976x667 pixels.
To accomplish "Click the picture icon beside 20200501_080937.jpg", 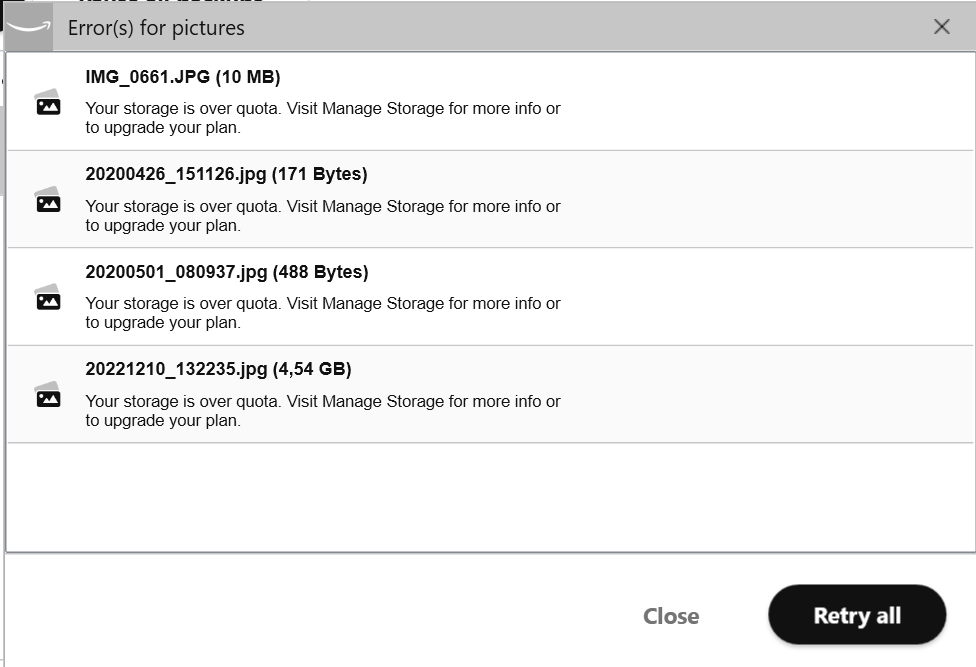I will [x=48, y=297].
